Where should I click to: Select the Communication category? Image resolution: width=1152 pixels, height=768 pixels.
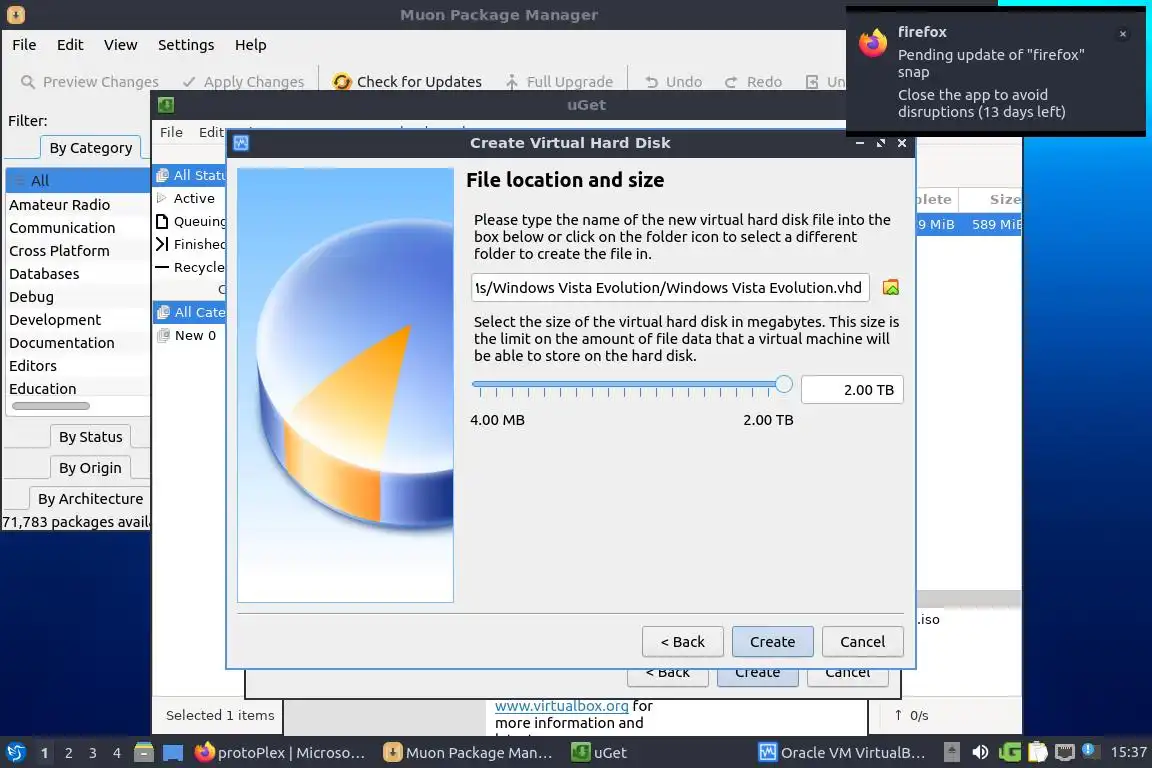click(78, 228)
